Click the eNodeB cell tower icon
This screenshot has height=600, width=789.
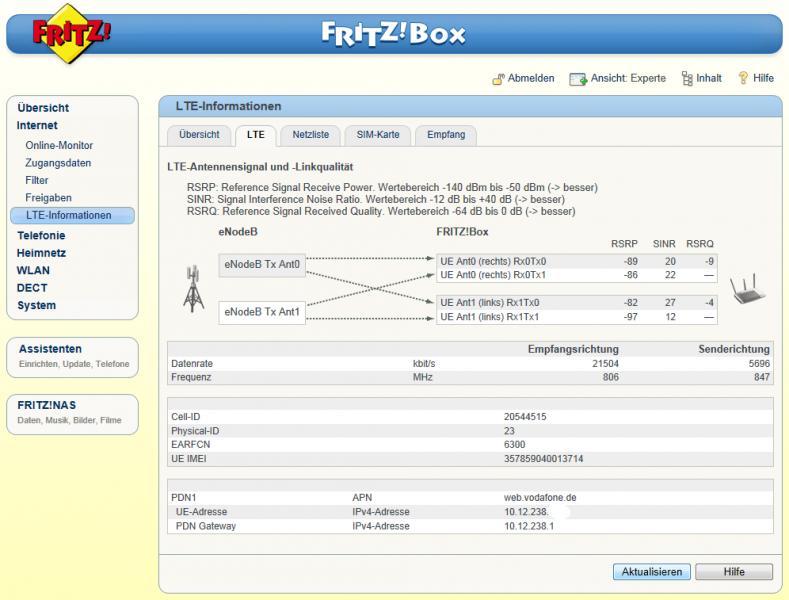point(194,289)
